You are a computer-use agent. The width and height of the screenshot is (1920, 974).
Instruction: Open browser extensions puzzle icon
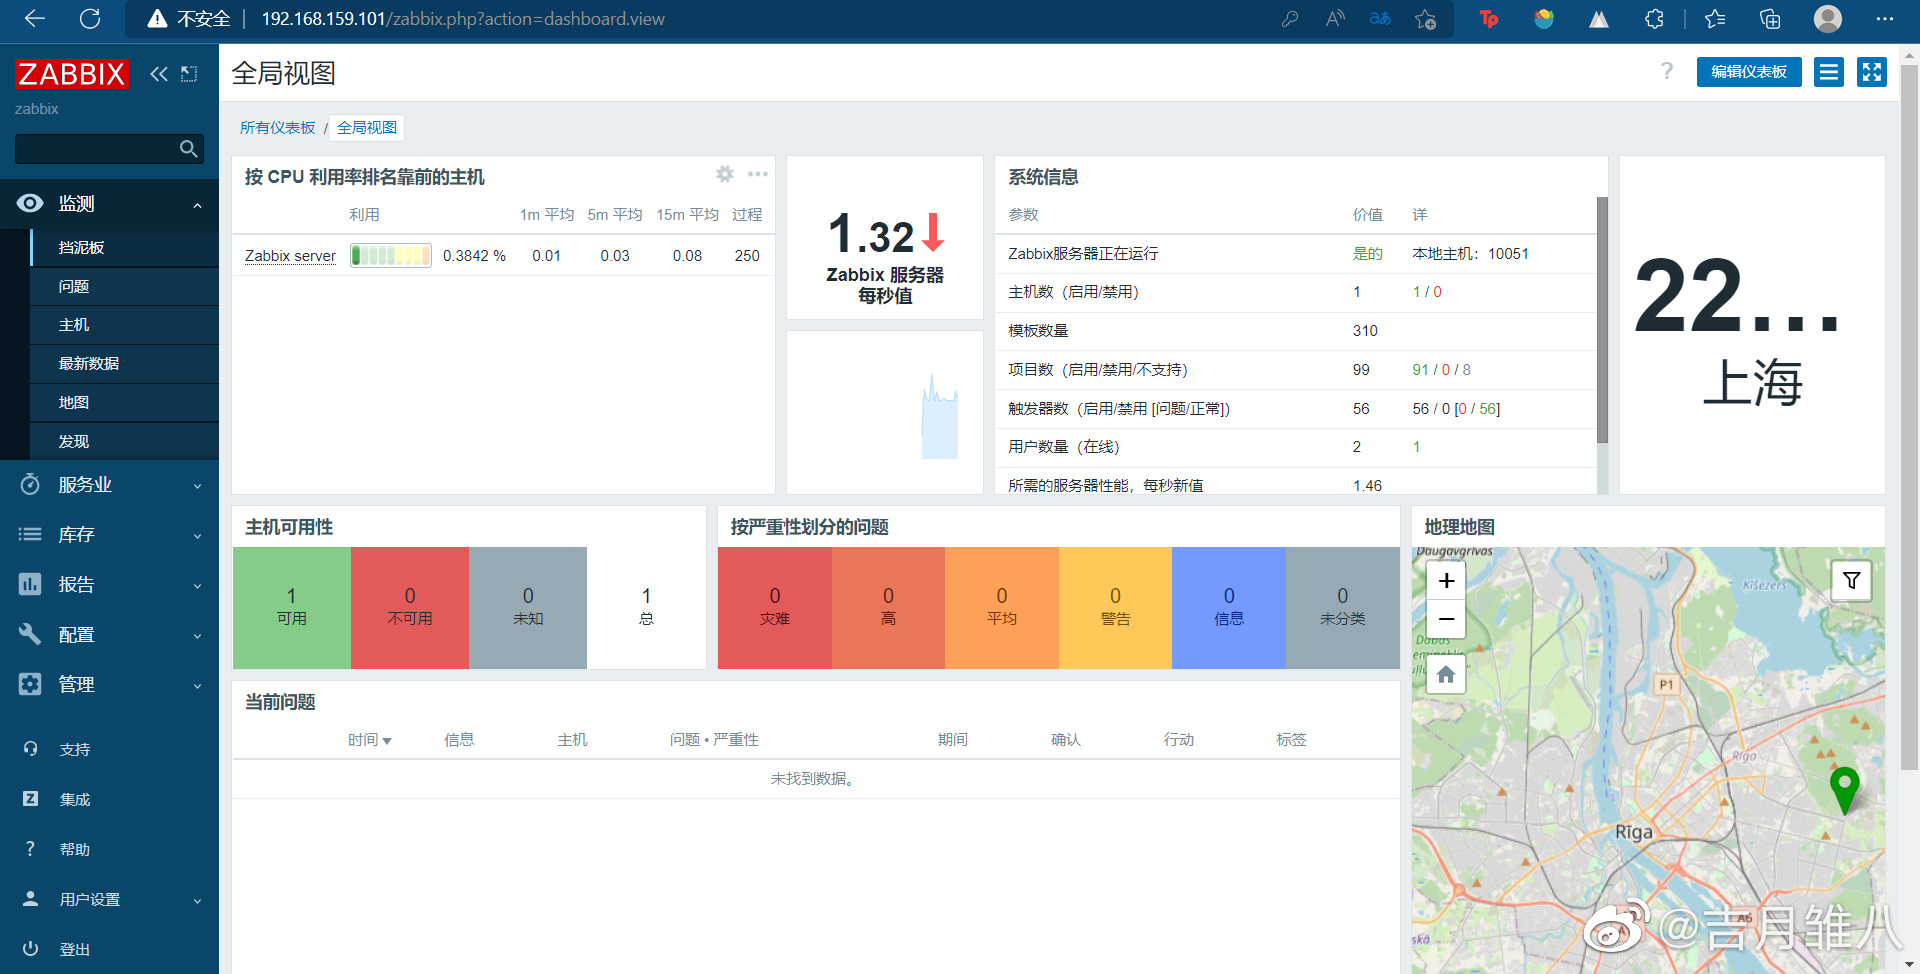(1654, 19)
